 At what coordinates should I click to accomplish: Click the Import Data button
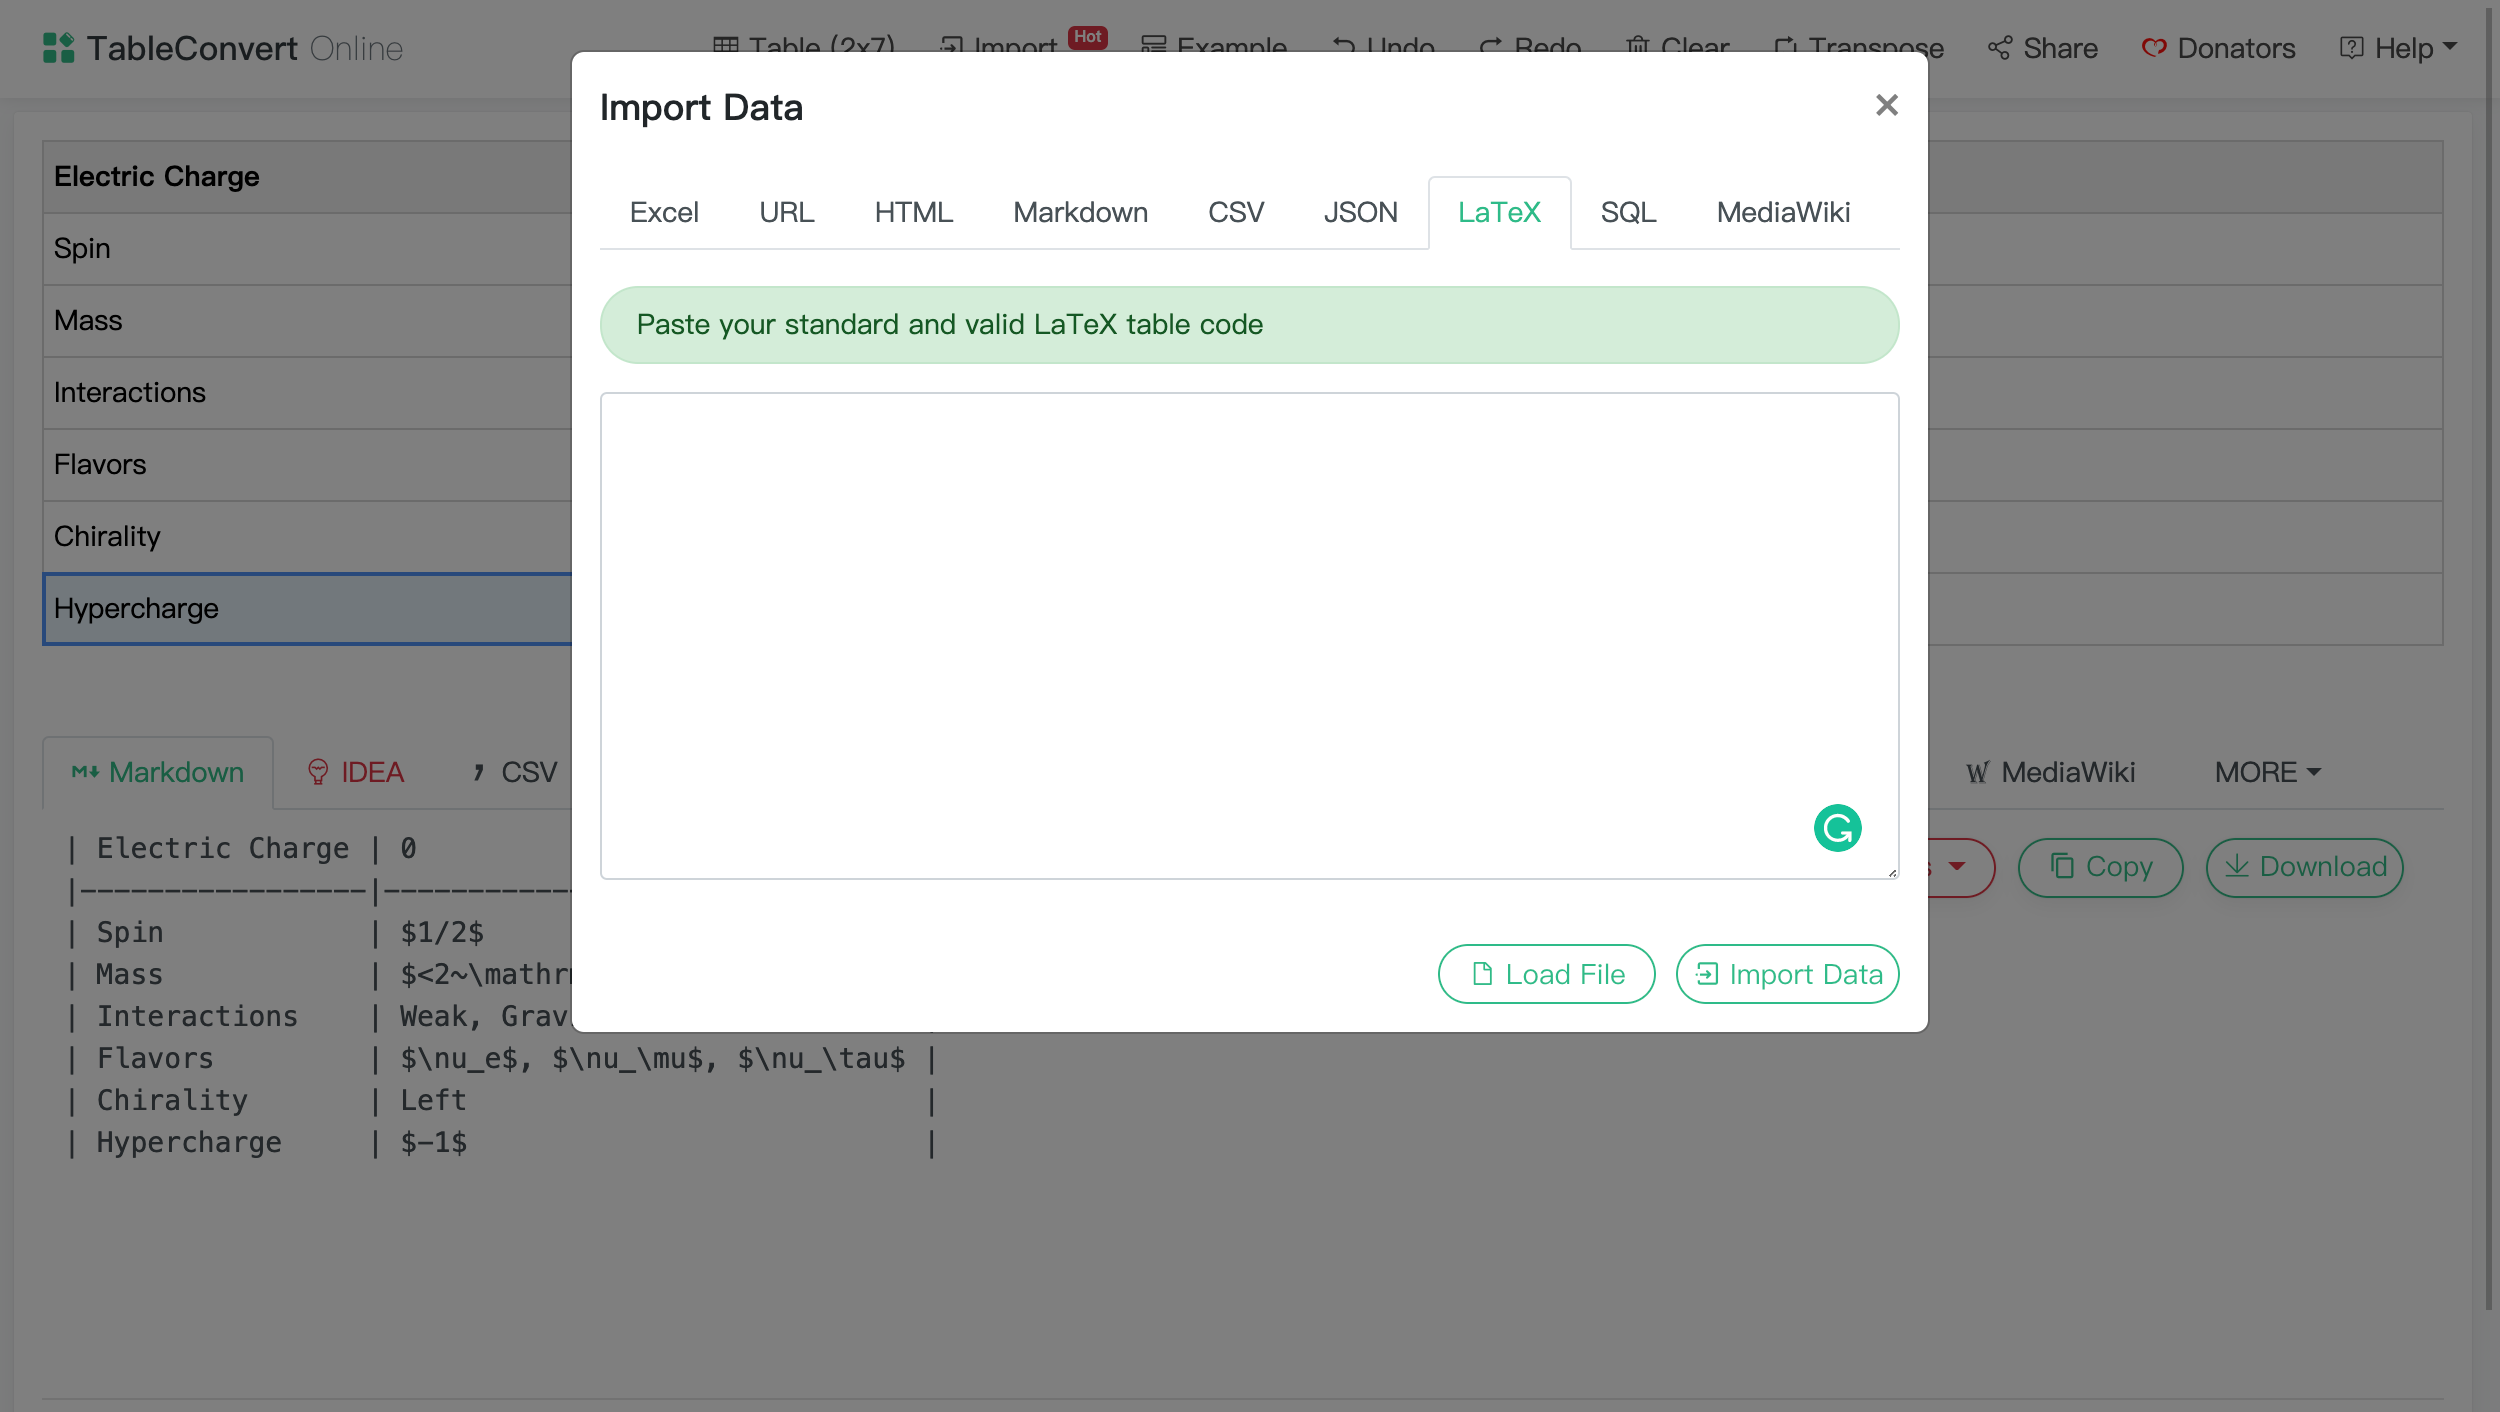1787,973
